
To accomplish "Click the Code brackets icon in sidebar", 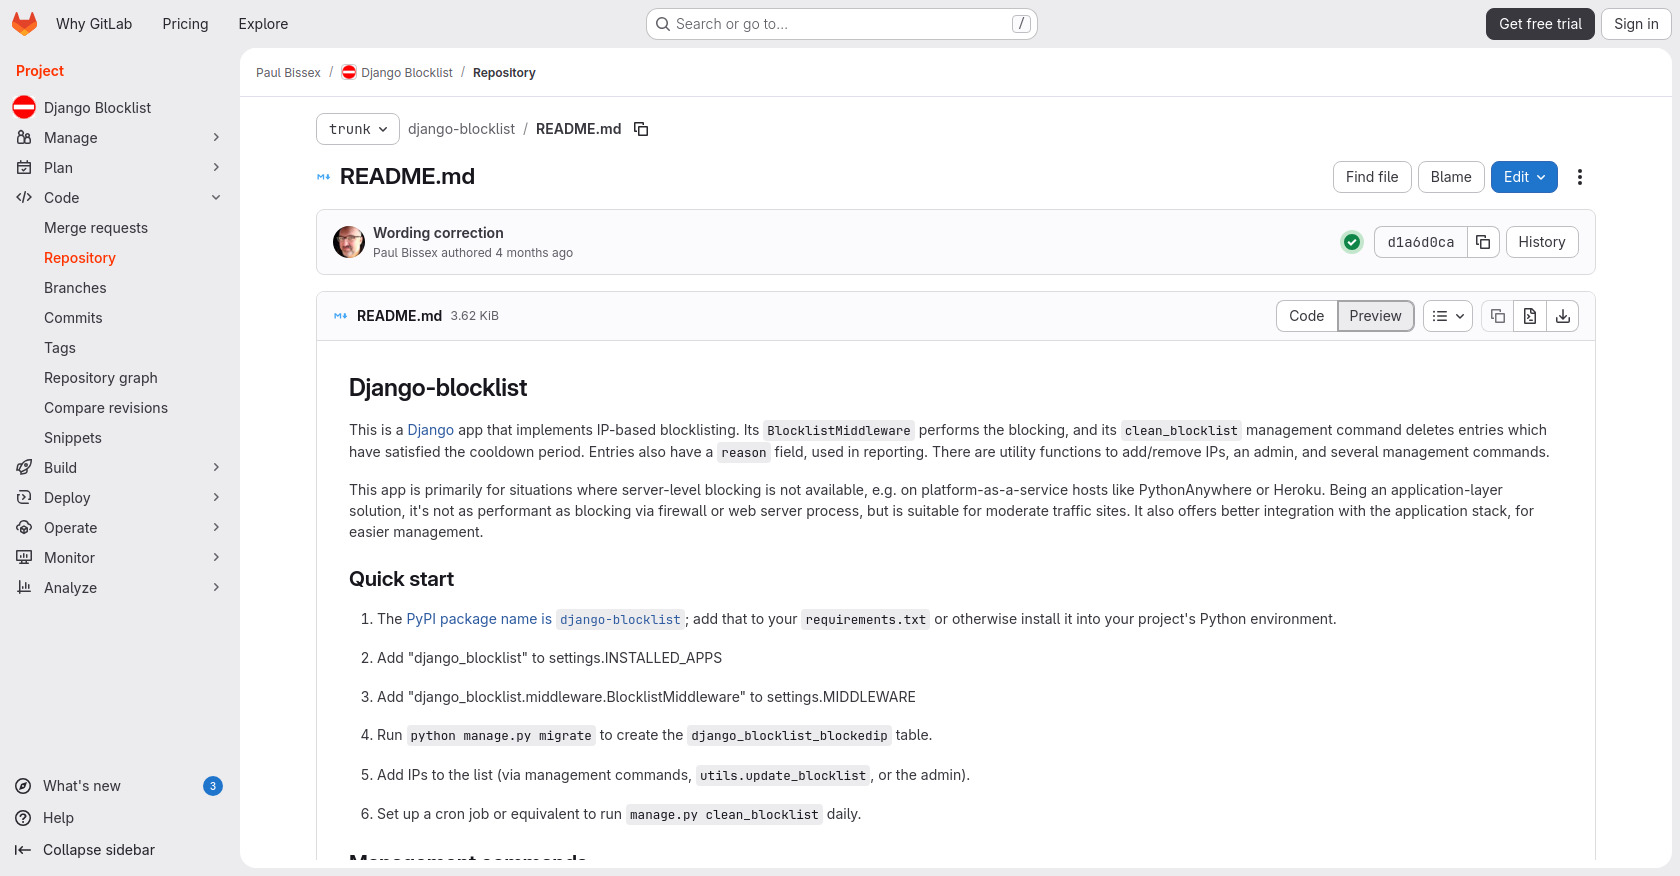I will [24, 197].
